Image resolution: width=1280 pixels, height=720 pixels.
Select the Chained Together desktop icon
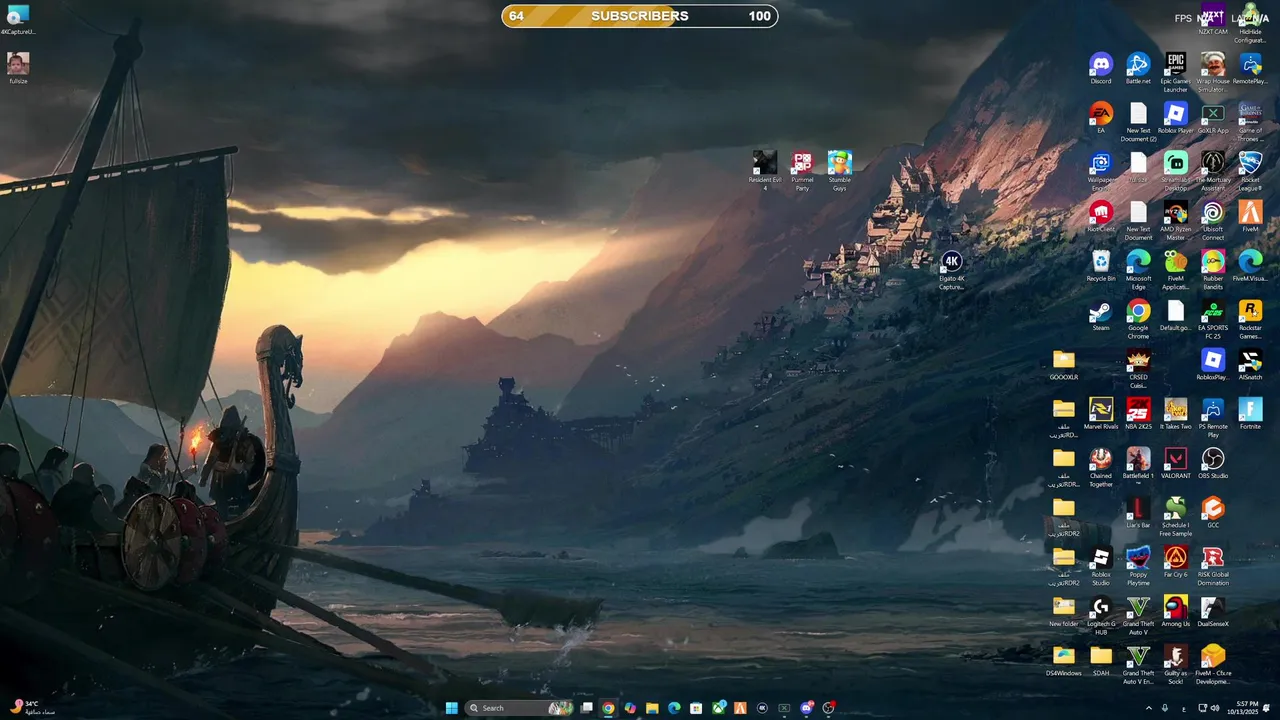click(1101, 467)
